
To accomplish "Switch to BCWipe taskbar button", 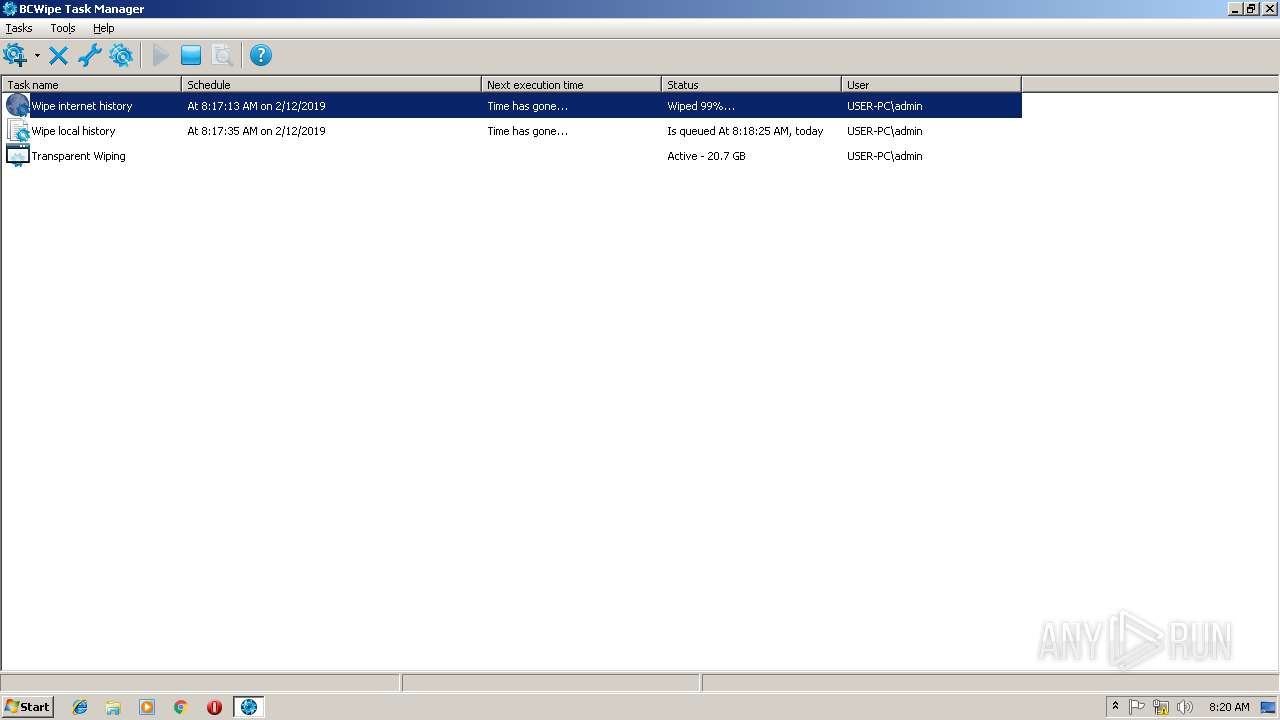I will [x=249, y=707].
